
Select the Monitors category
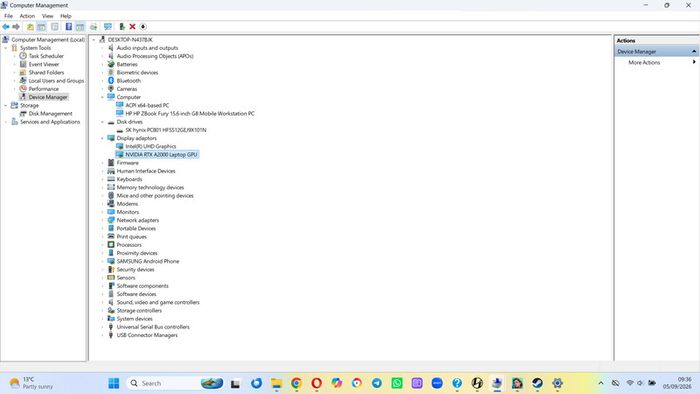tap(128, 212)
